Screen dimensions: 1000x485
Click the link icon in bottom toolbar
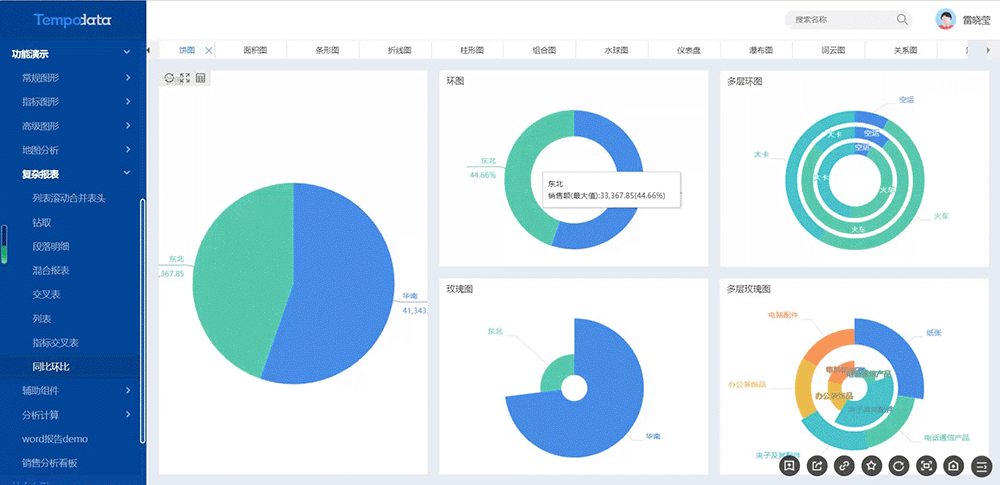[844, 466]
